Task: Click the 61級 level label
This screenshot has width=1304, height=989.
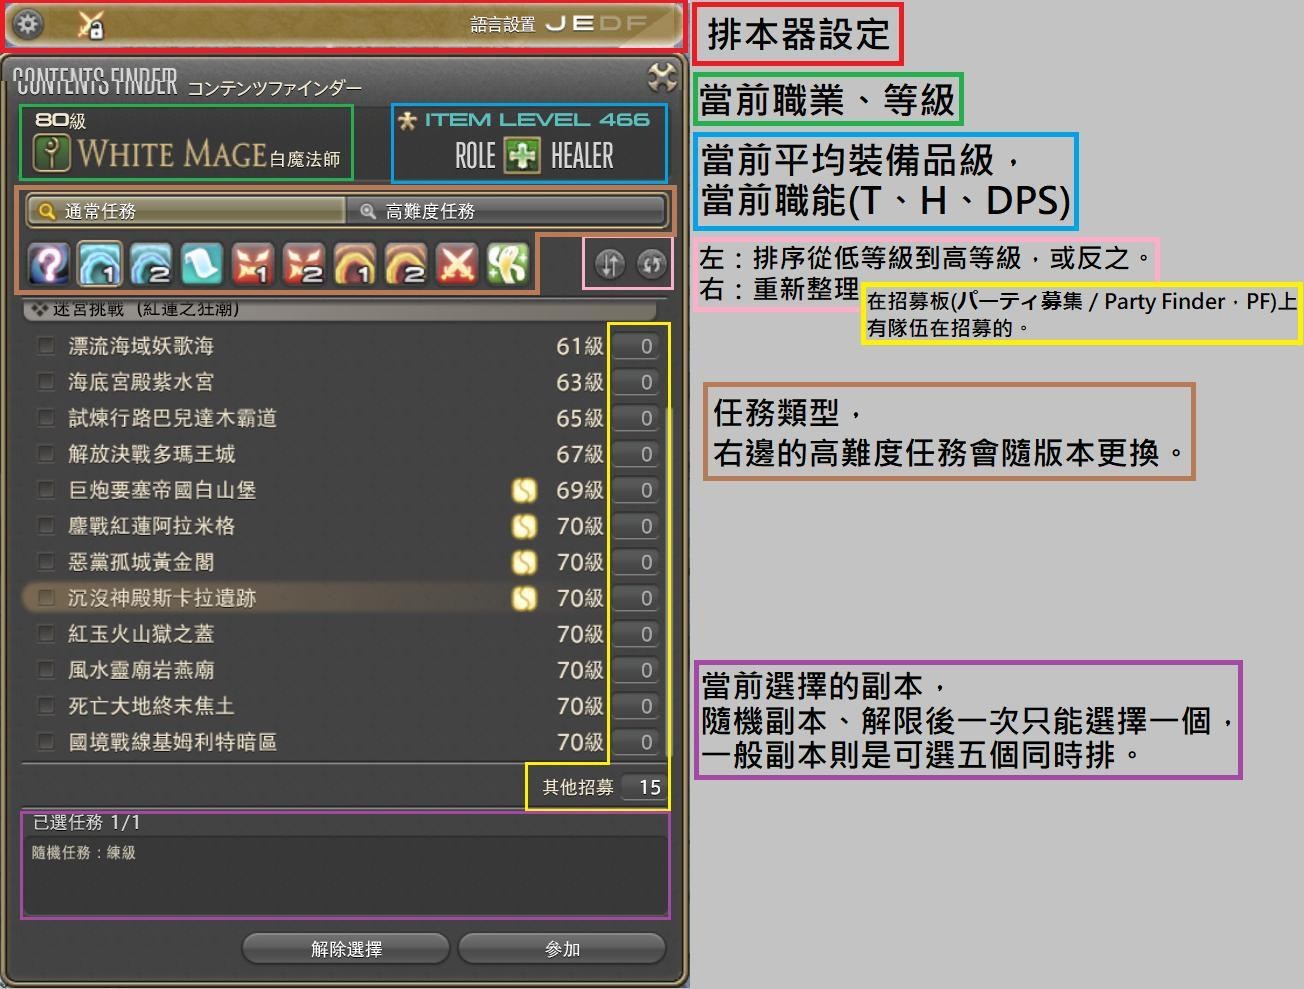Action: coord(580,346)
